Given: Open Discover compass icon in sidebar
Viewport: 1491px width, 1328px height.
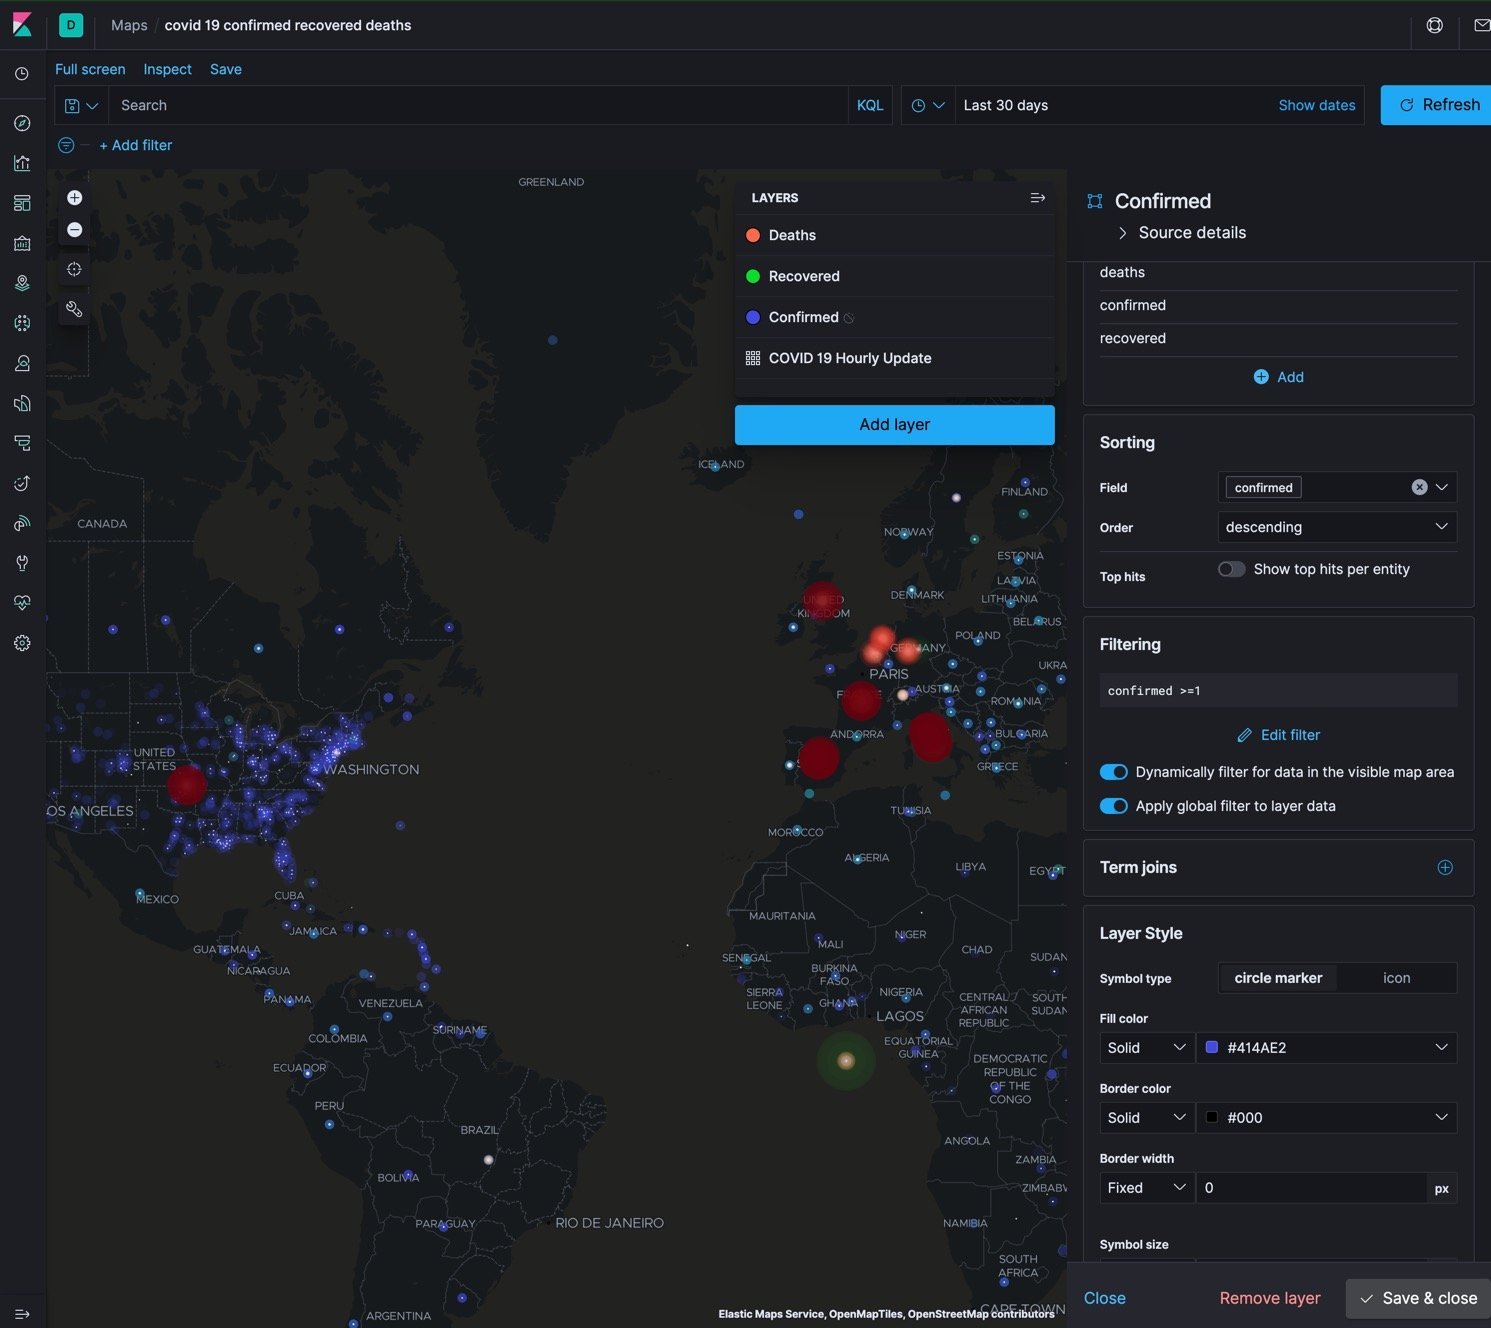Looking at the screenshot, I should pos(22,123).
